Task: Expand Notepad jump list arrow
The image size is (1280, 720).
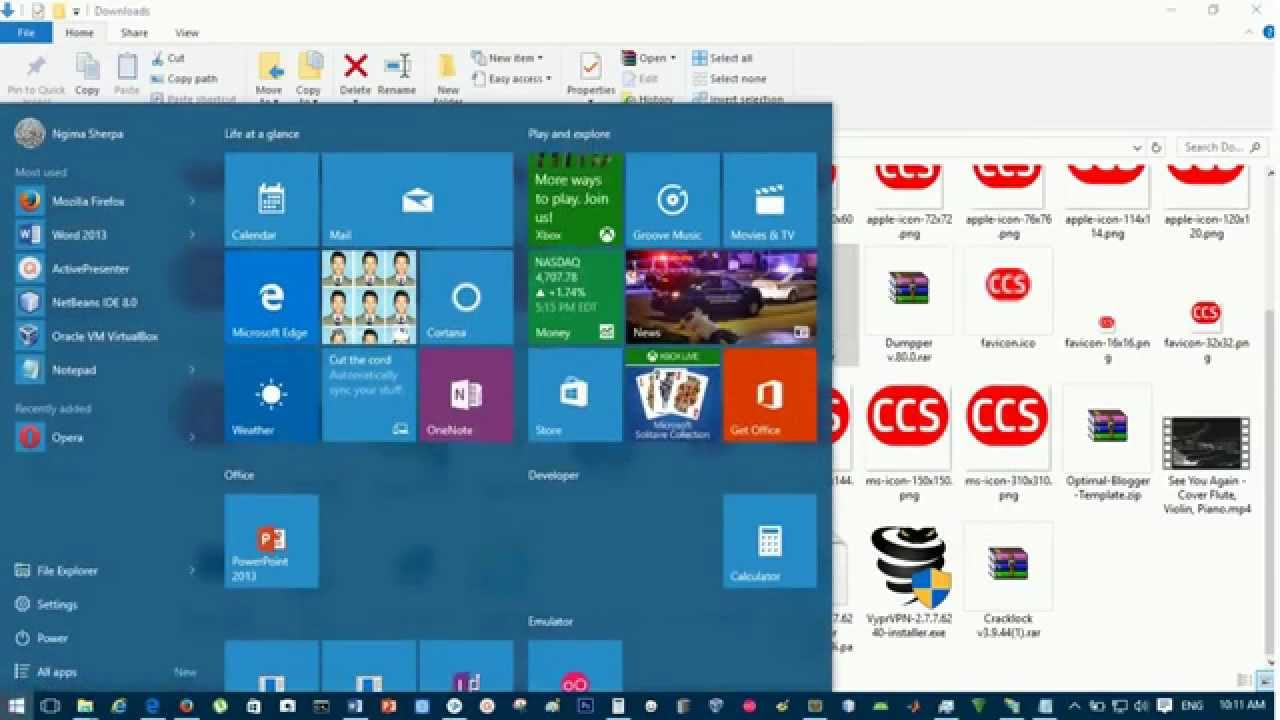Action: click(x=192, y=370)
